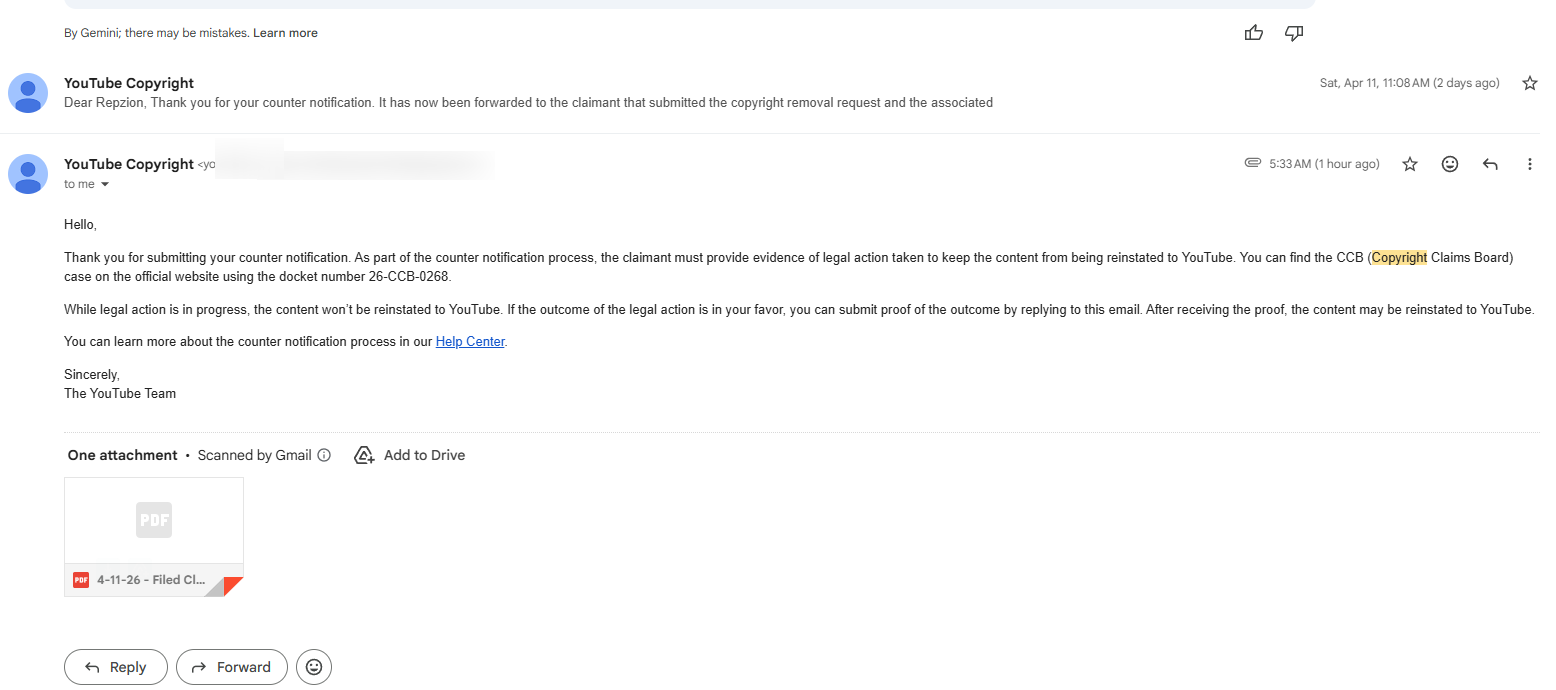Click the paperclip attachment indicator icon
This screenshot has height=690, width=1556.
(x=1252, y=163)
